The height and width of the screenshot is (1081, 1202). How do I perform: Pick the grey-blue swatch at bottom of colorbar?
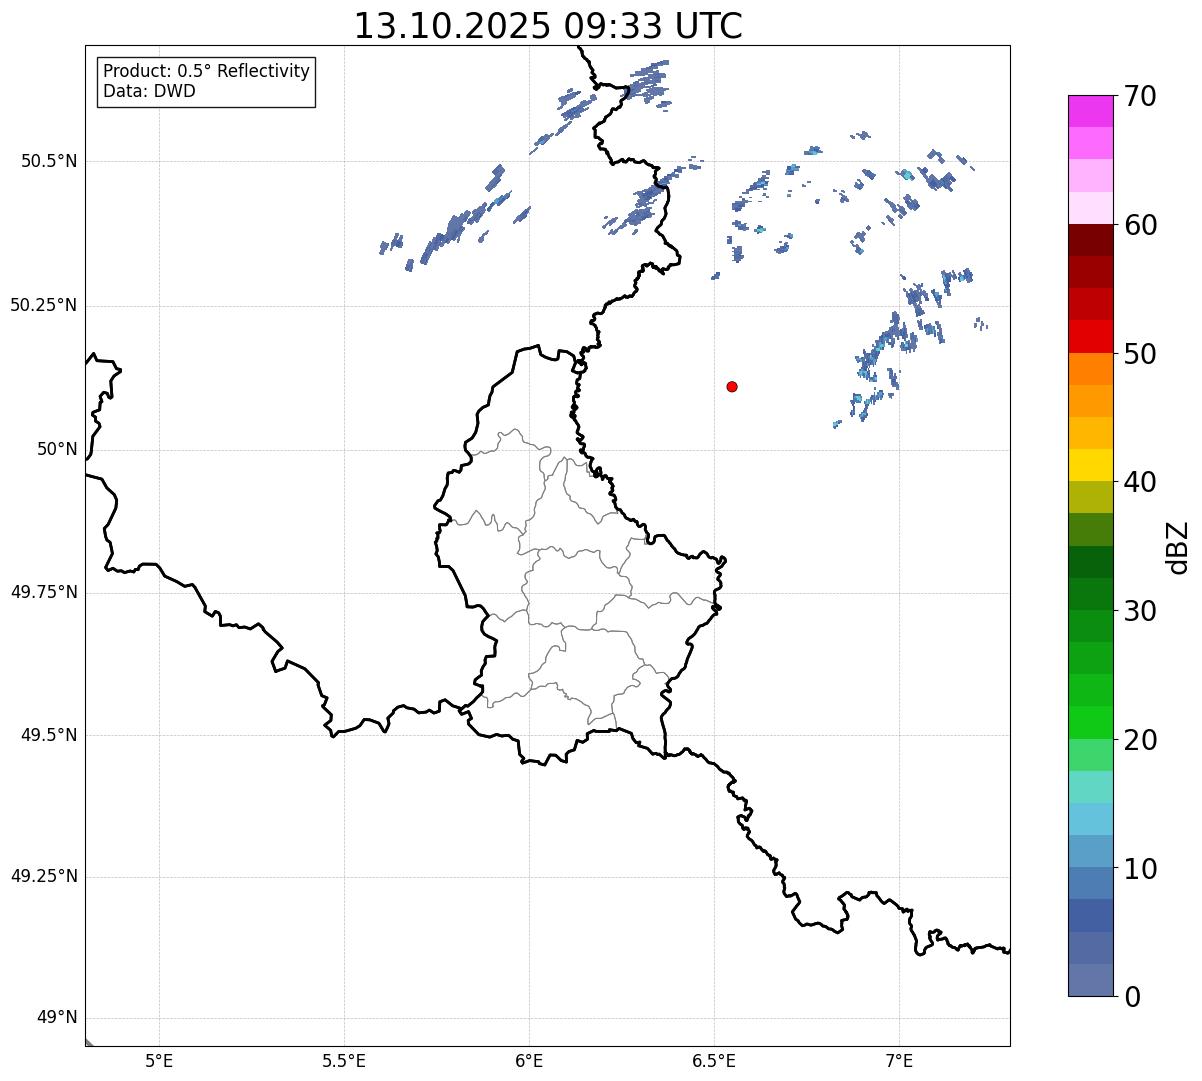1090,980
